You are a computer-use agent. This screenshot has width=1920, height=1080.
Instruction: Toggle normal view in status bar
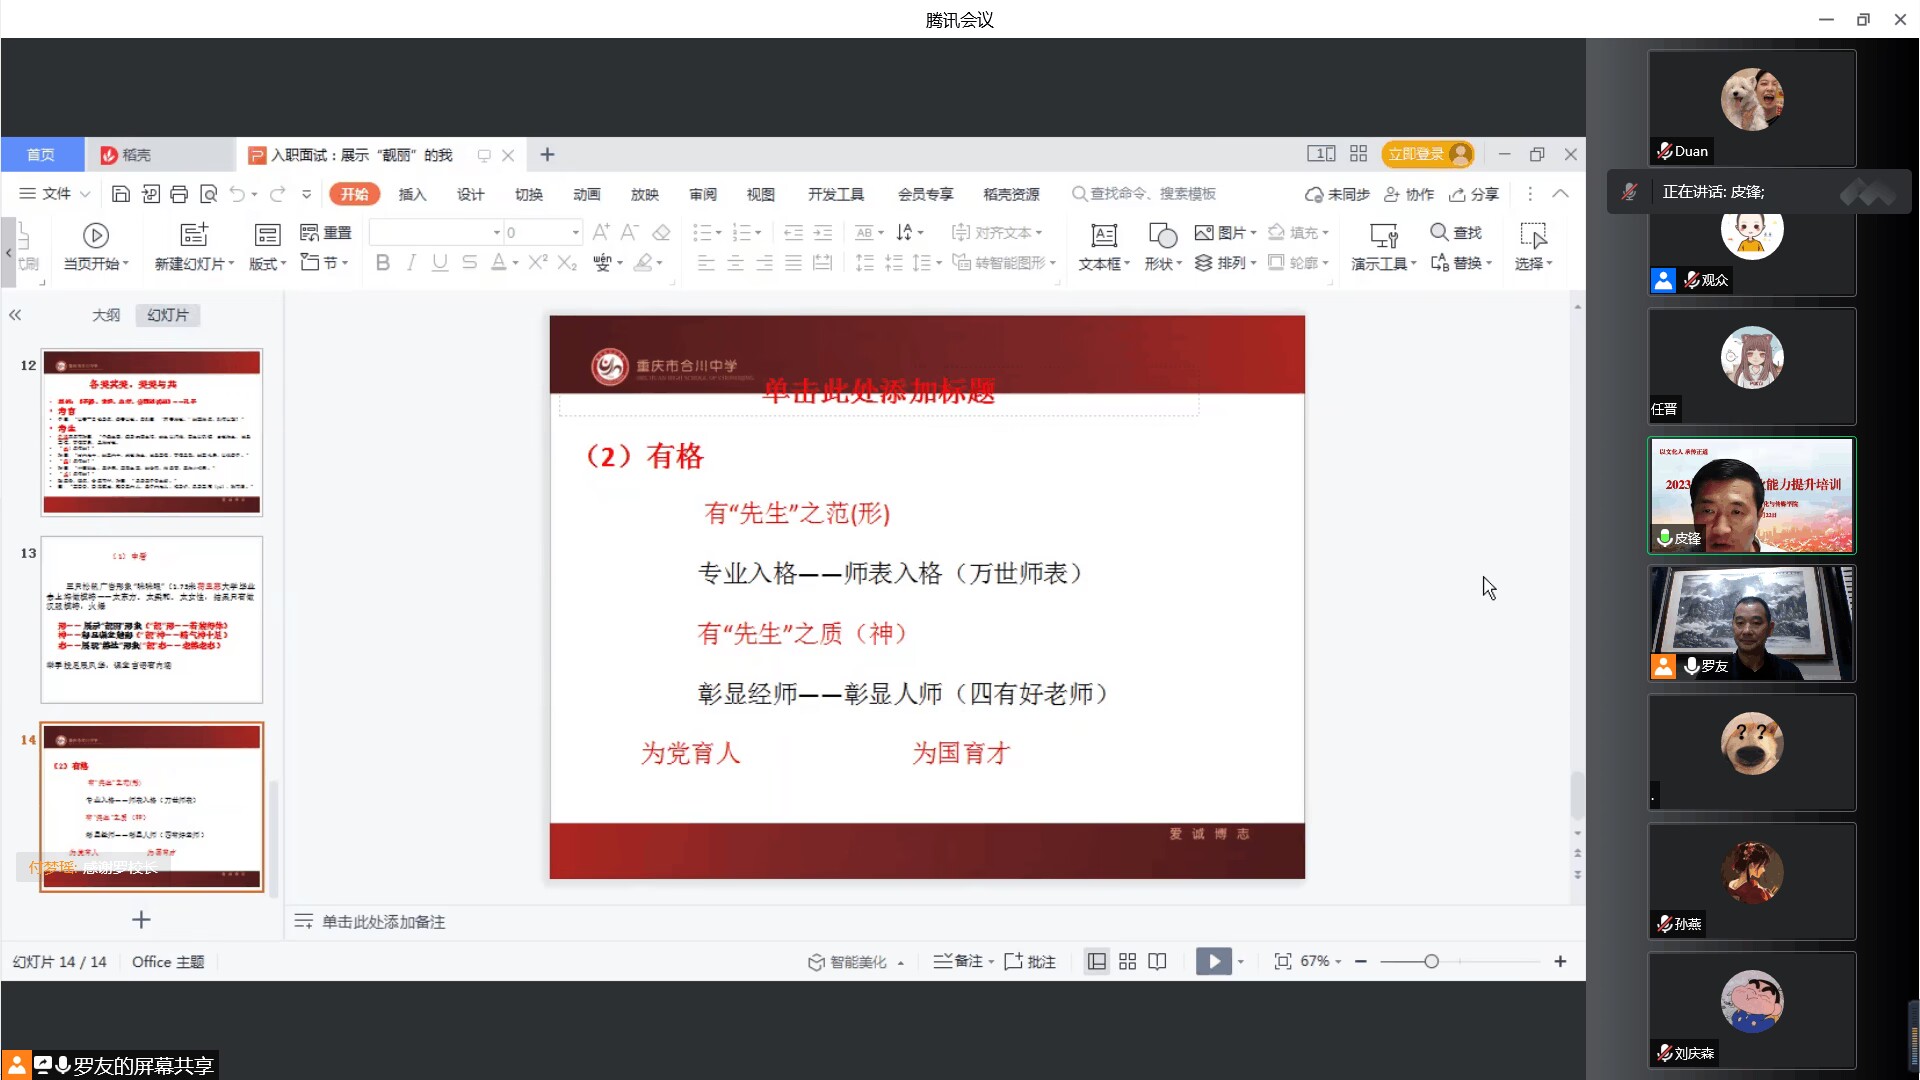[x=1097, y=961]
